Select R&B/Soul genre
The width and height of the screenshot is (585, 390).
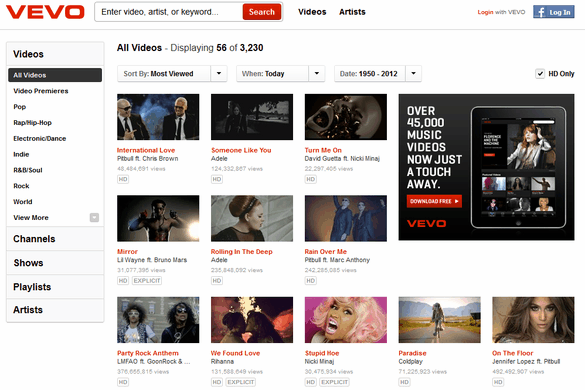coord(28,170)
